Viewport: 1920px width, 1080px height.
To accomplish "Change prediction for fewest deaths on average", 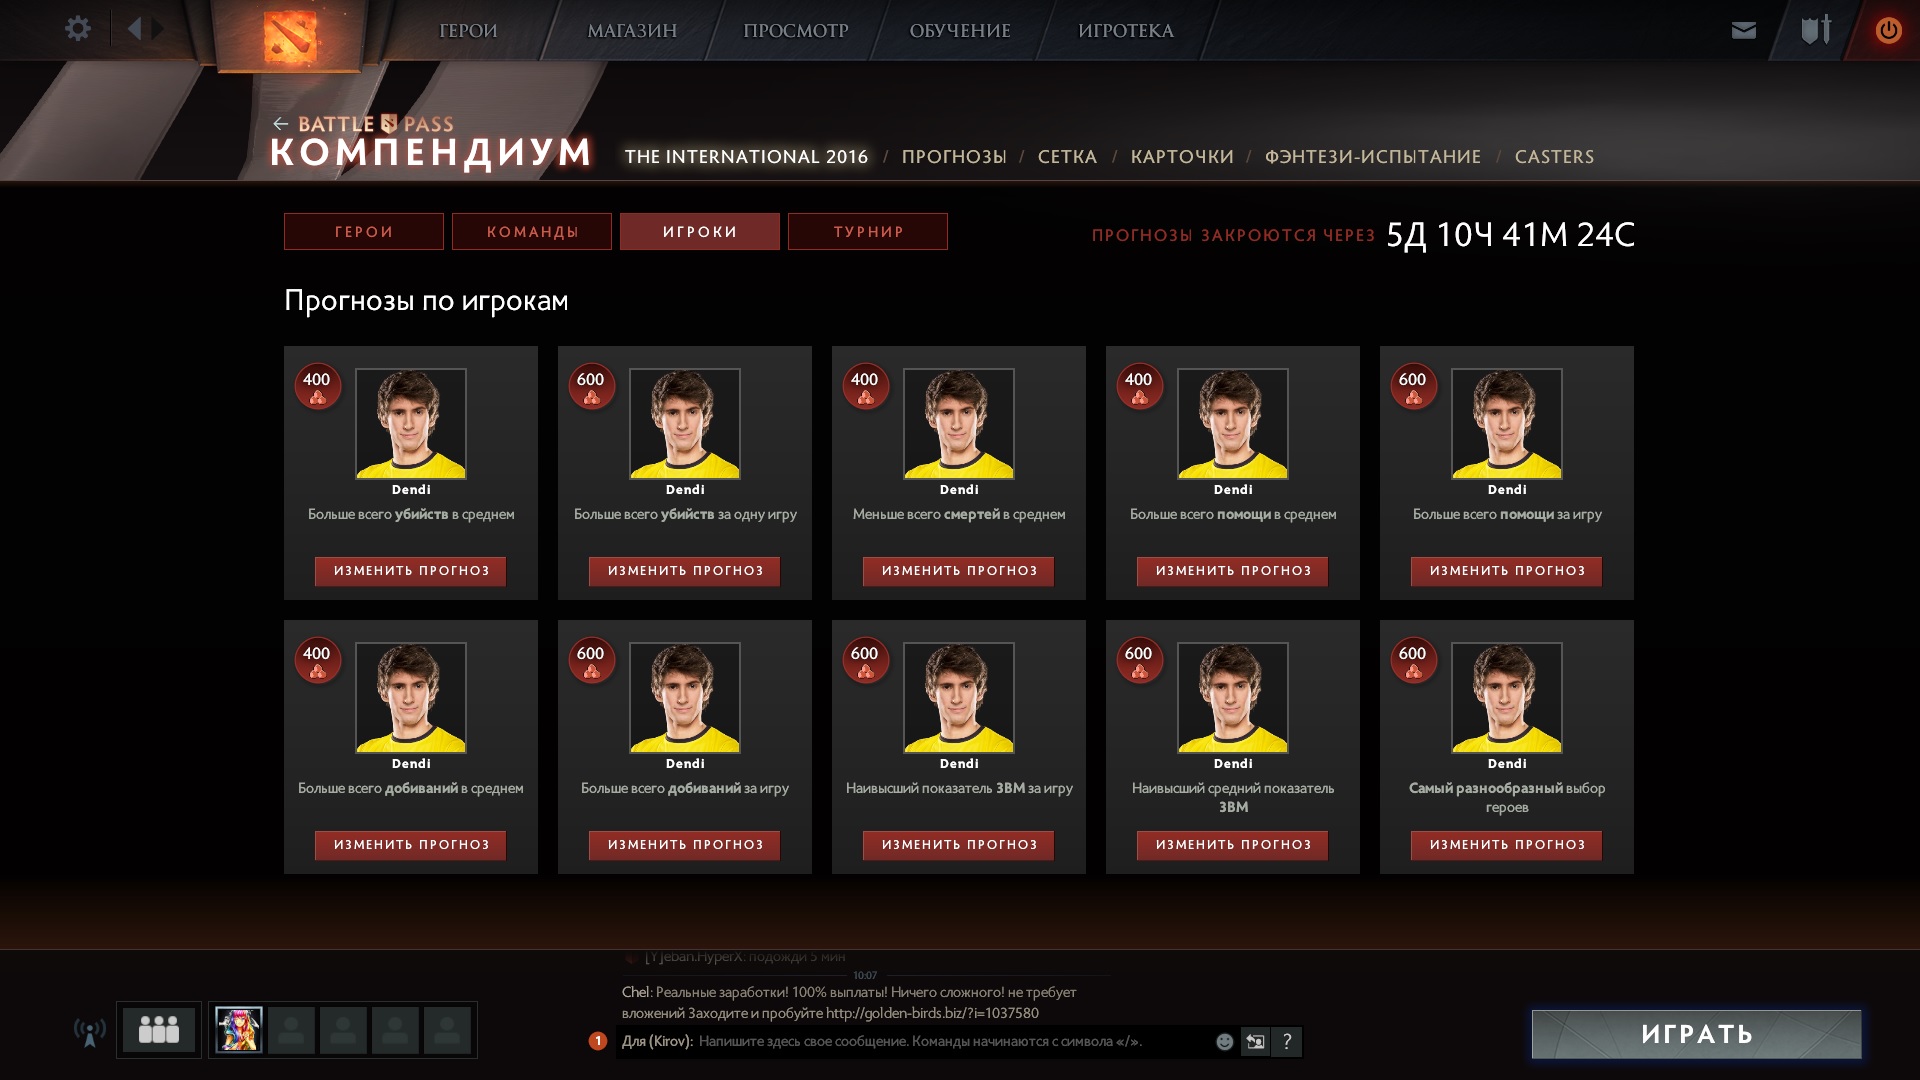I will point(959,571).
